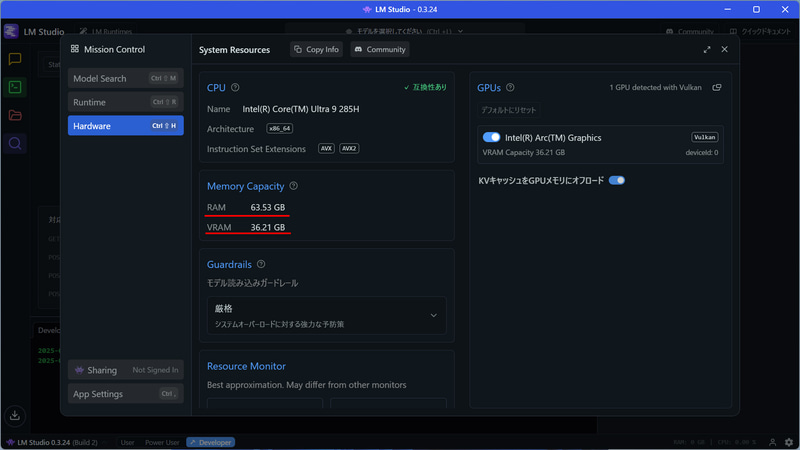Click the 'VRAM Capacity 36.21 GB' text on GPU card
This screenshot has width=800, height=450.
click(523, 152)
